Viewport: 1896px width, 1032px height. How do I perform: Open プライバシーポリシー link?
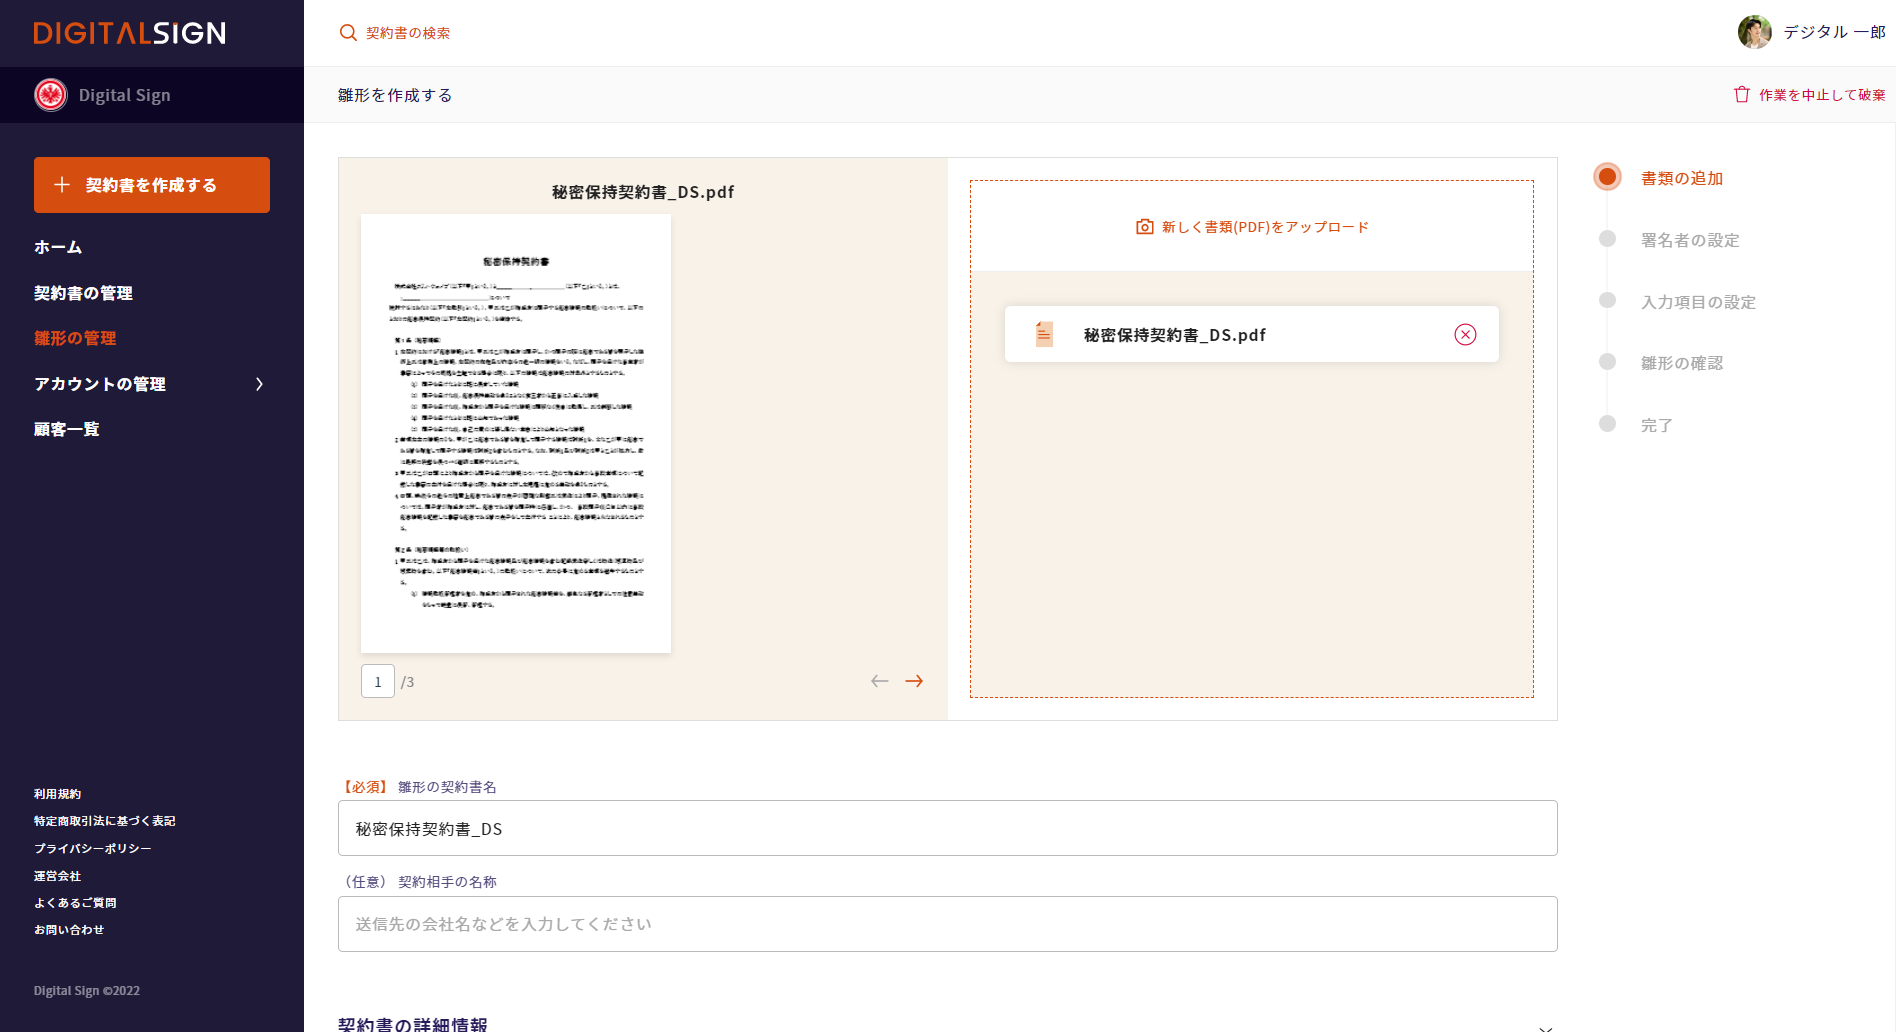point(92,848)
